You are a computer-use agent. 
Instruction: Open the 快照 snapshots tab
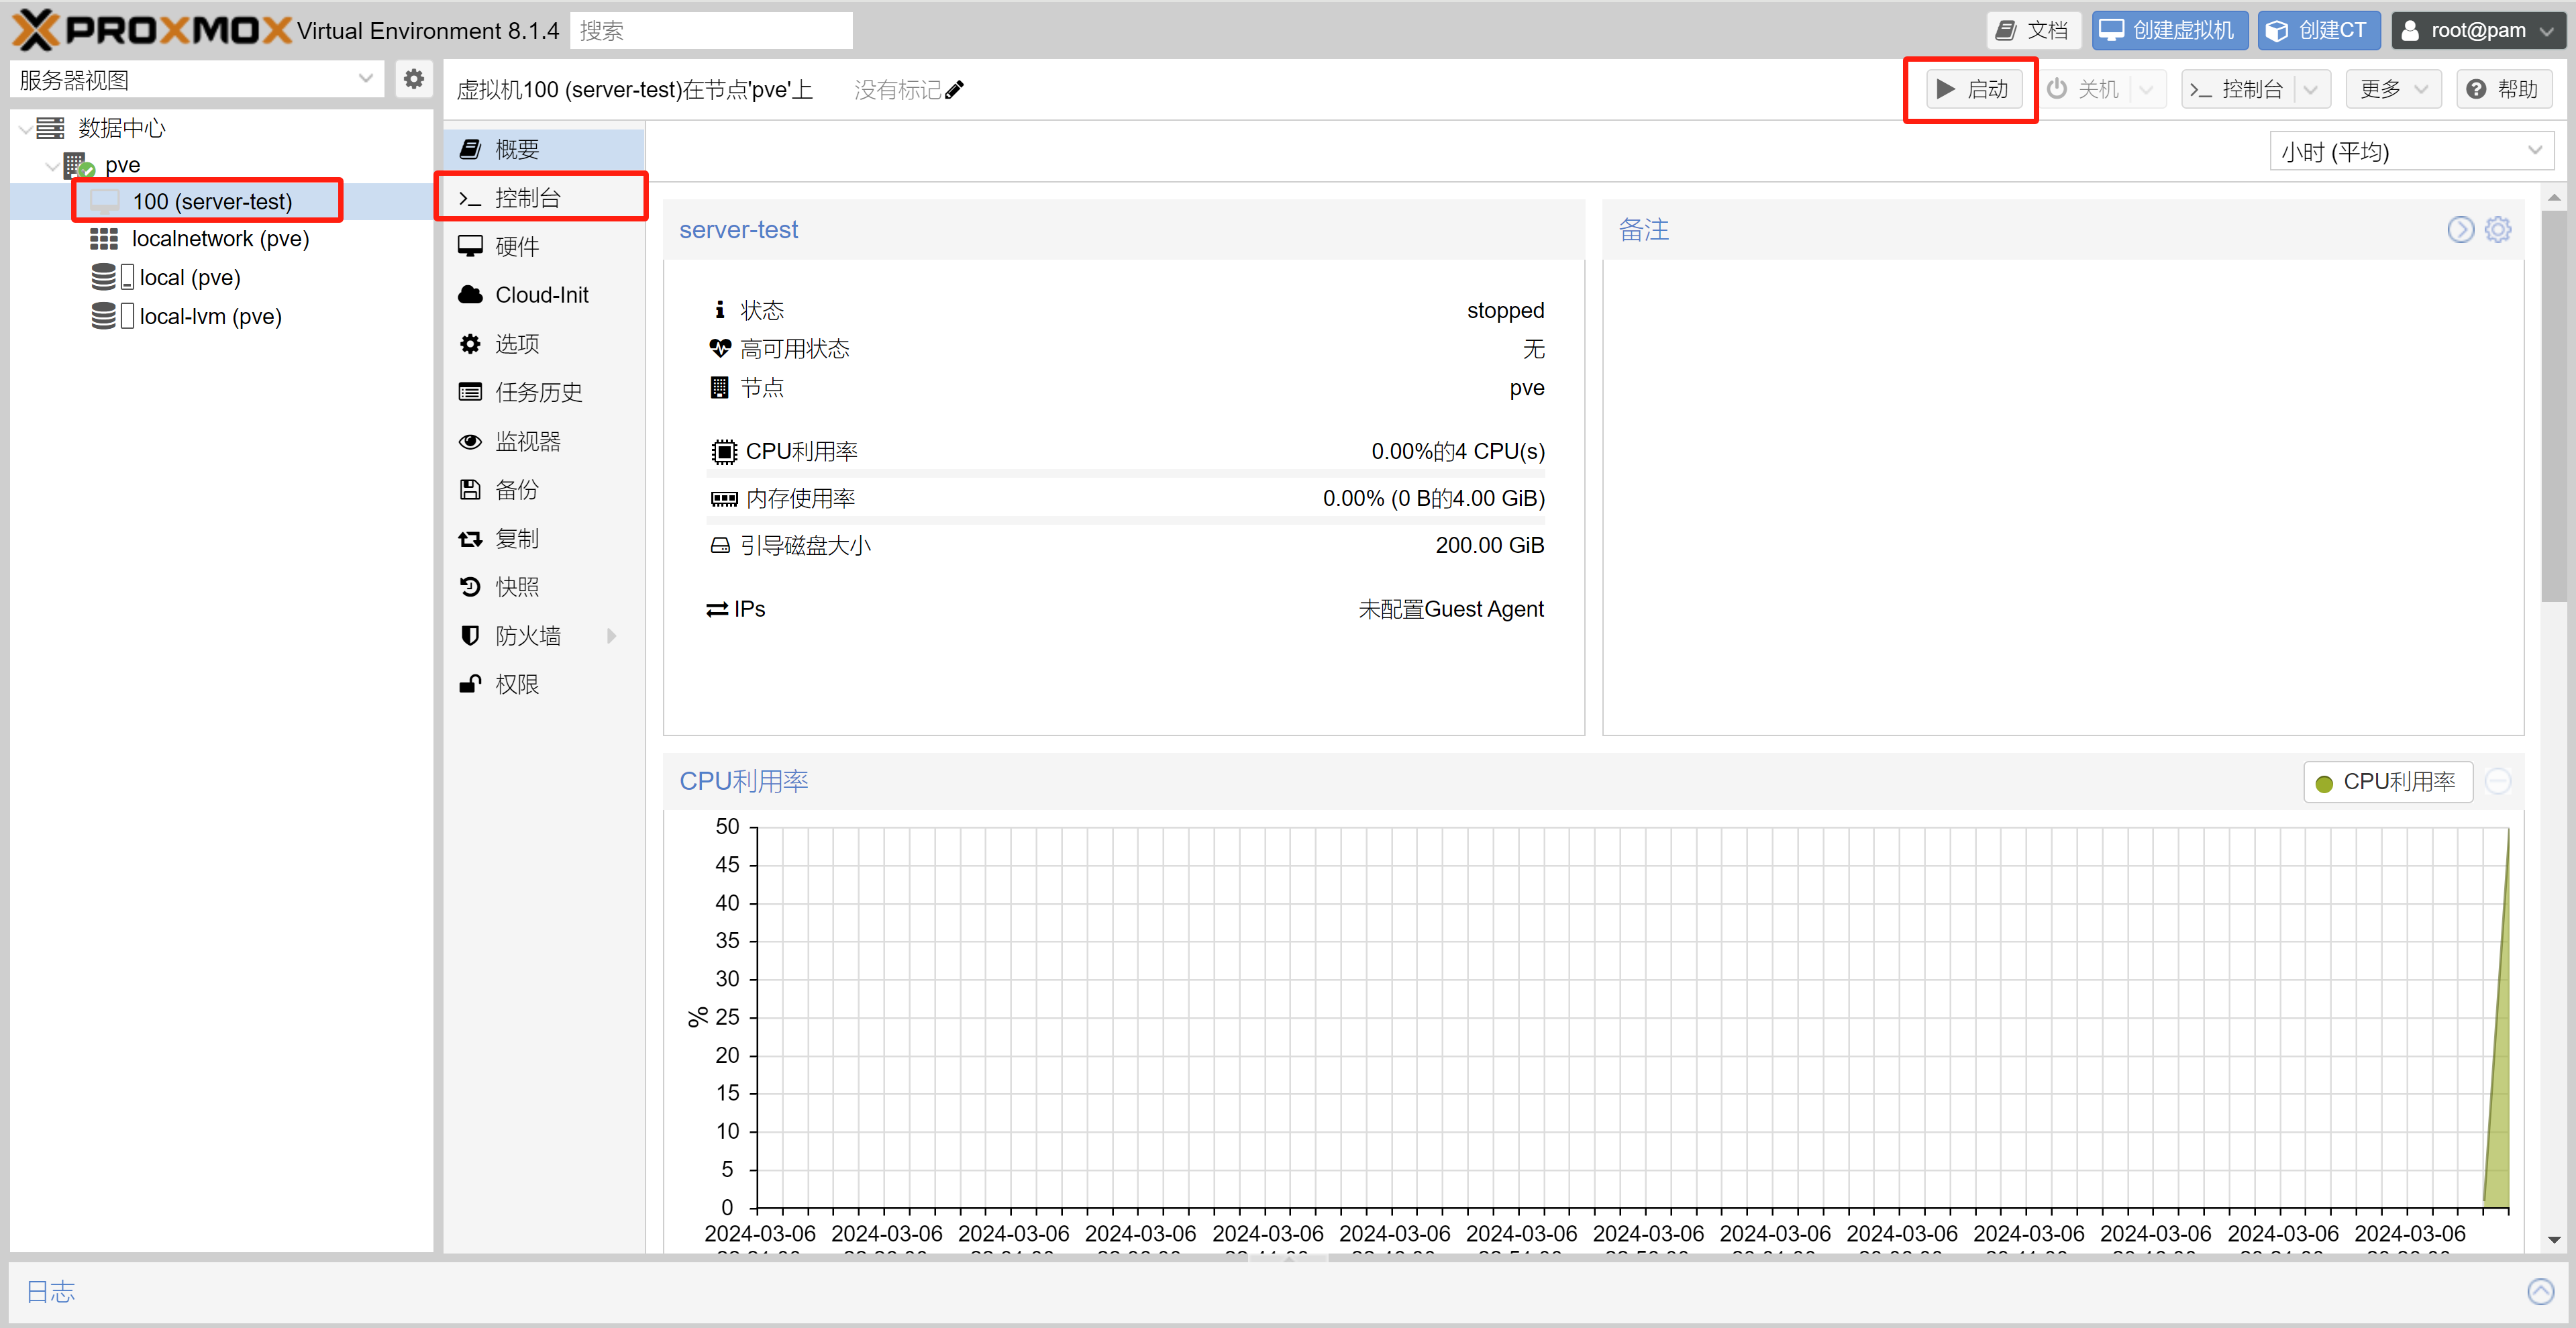[x=544, y=587]
